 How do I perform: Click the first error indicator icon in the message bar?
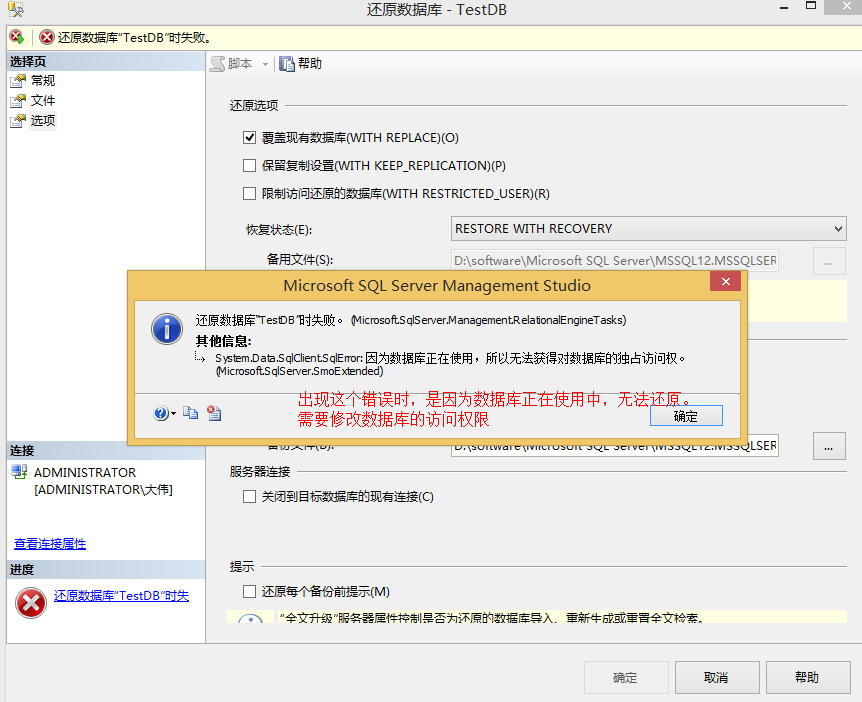click(x=16, y=37)
